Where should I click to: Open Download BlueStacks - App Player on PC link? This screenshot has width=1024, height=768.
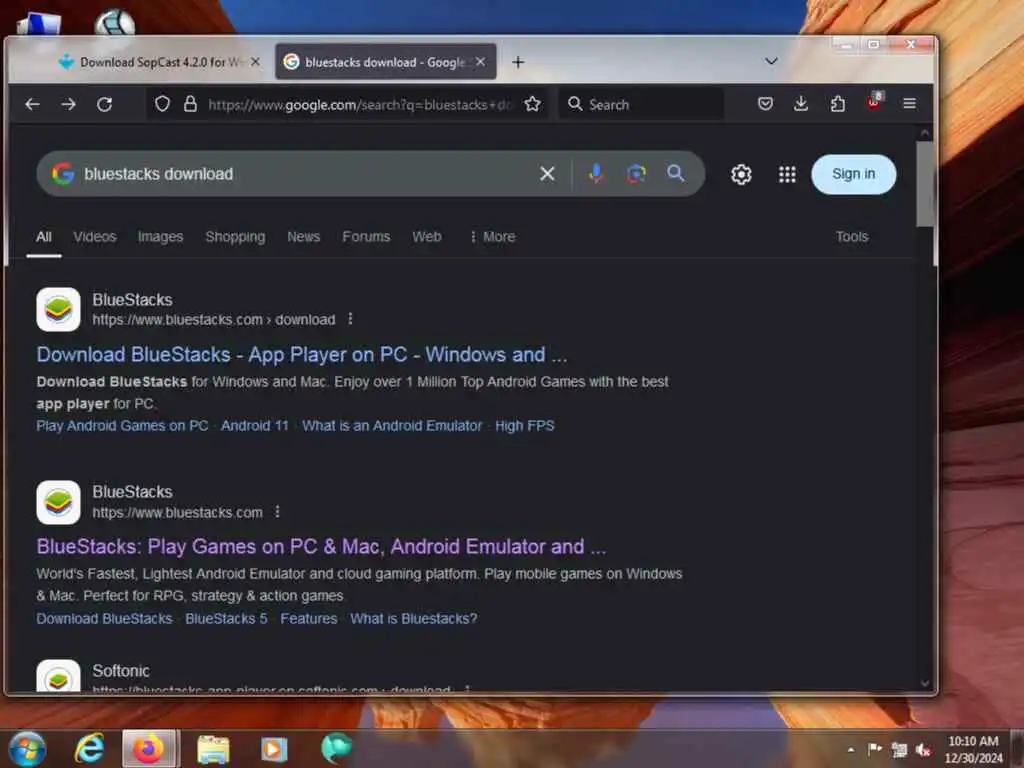tap(302, 354)
